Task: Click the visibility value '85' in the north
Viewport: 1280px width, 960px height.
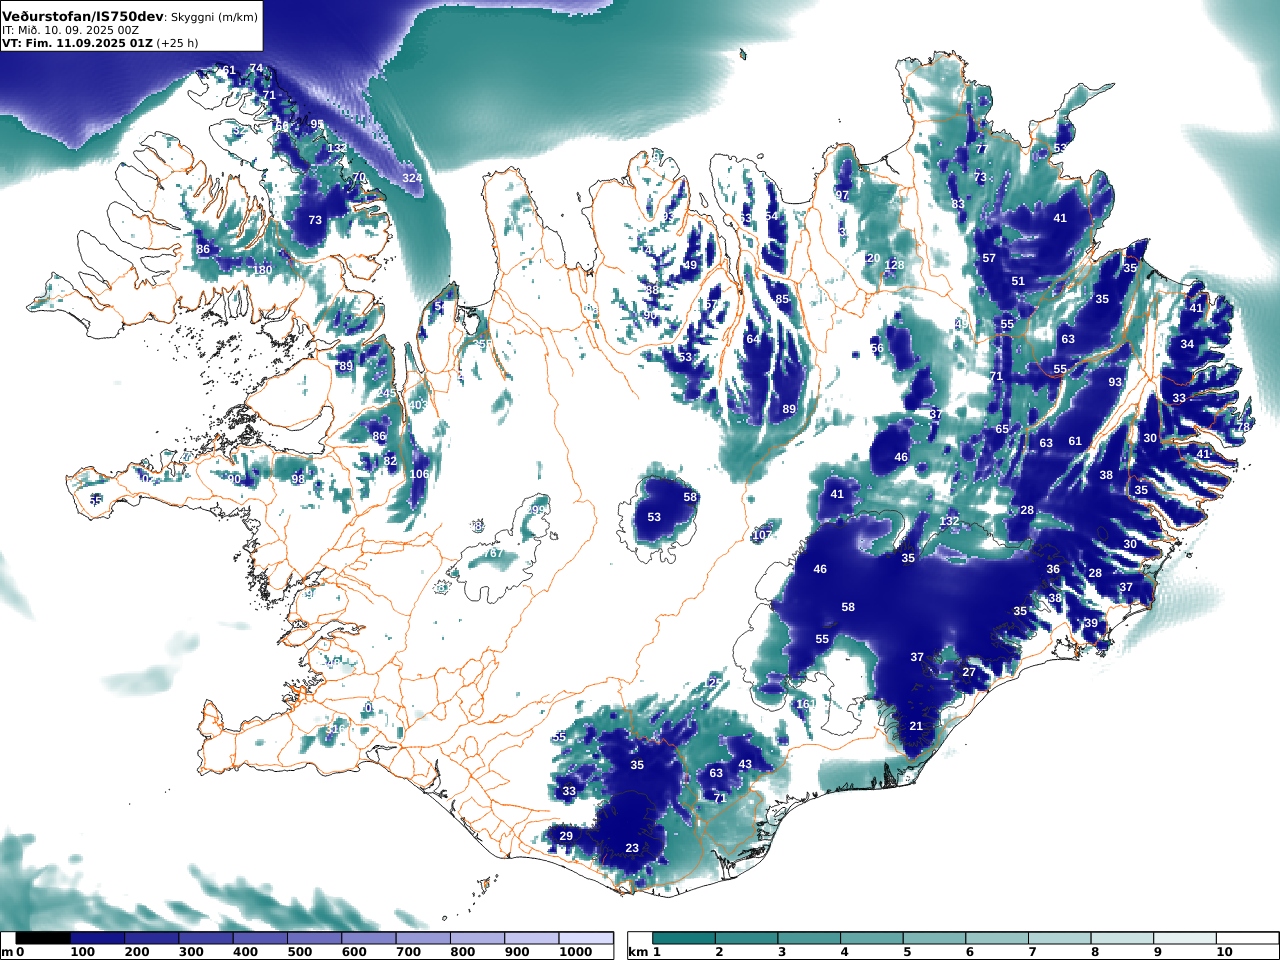Action: (782, 299)
